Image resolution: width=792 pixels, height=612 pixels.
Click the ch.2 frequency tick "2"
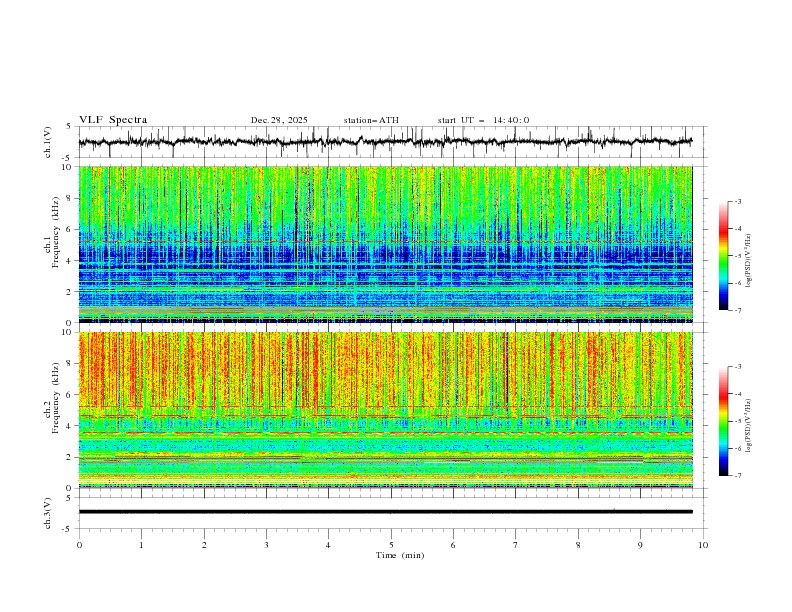pos(70,457)
